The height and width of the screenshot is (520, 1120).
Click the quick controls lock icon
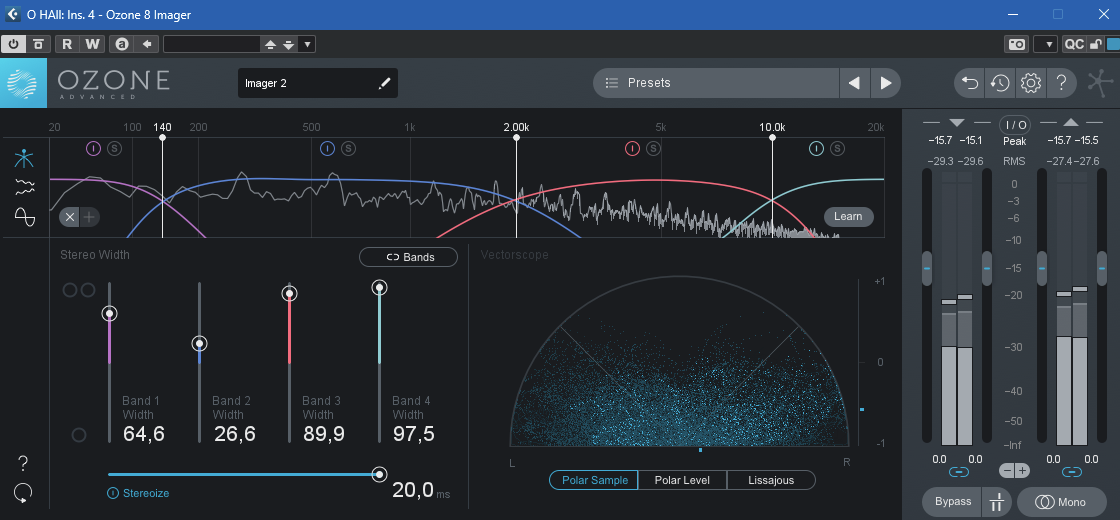(x=1095, y=44)
